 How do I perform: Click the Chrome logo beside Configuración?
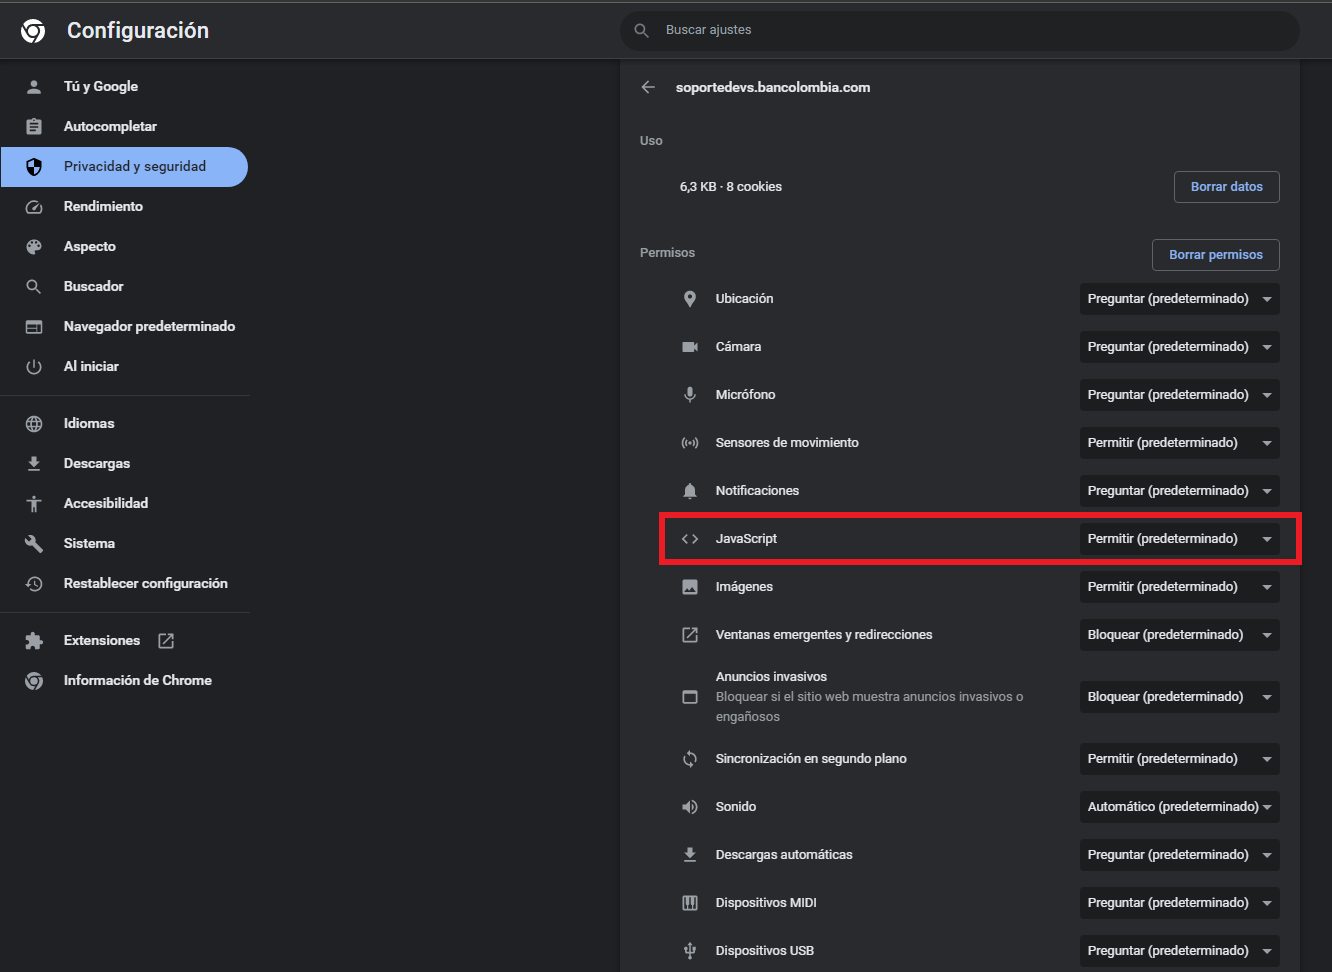click(x=33, y=31)
